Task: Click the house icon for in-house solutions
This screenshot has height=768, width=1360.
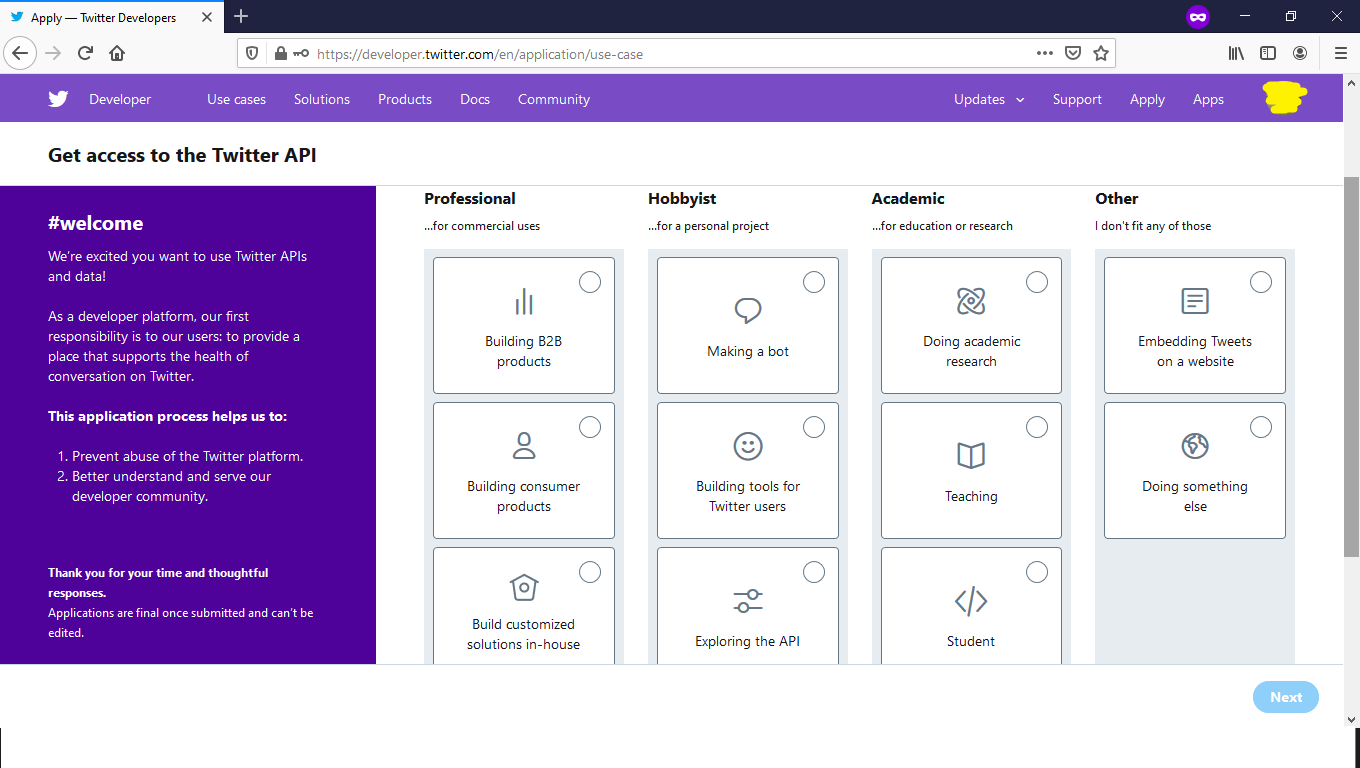Action: coord(524,587)
